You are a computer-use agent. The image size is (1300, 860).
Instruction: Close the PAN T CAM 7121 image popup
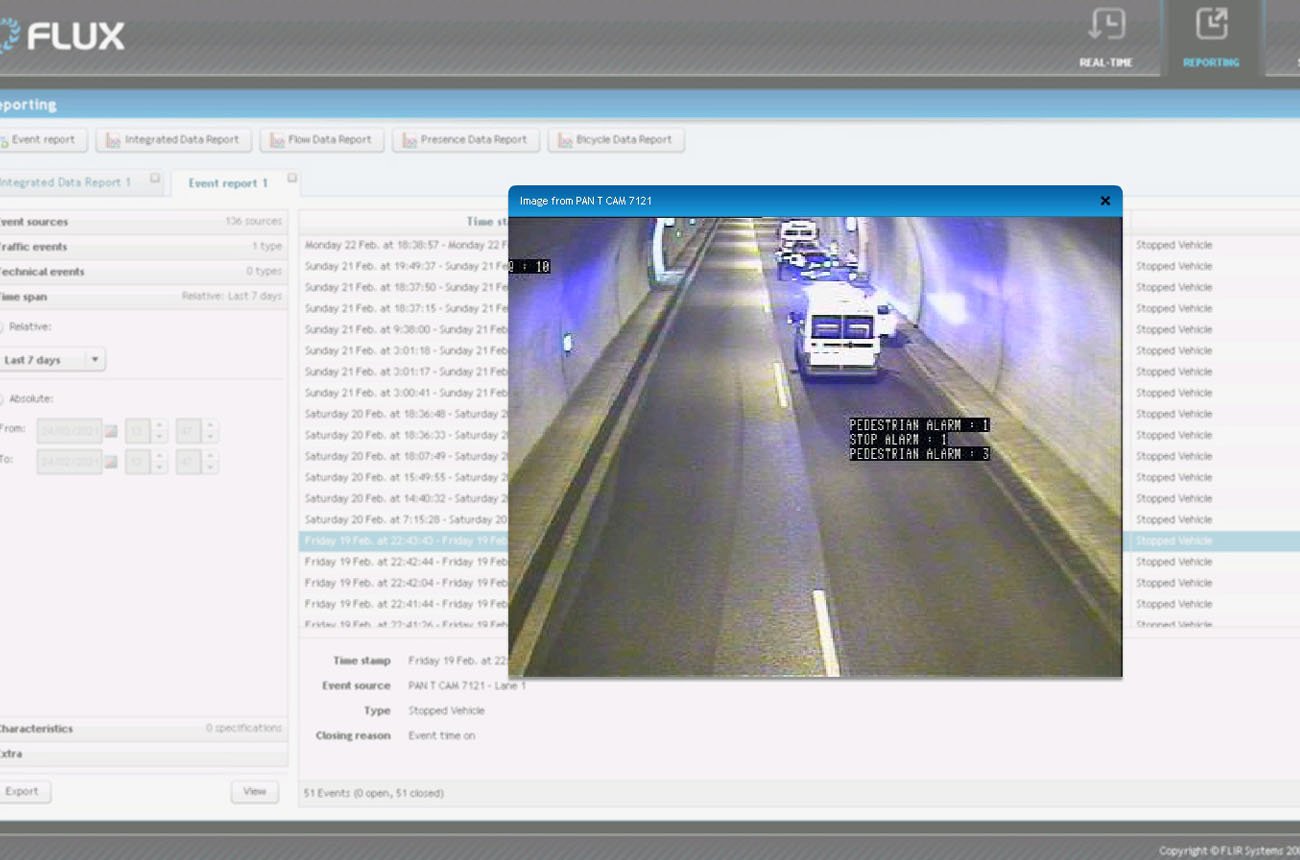coord(1105,201)
